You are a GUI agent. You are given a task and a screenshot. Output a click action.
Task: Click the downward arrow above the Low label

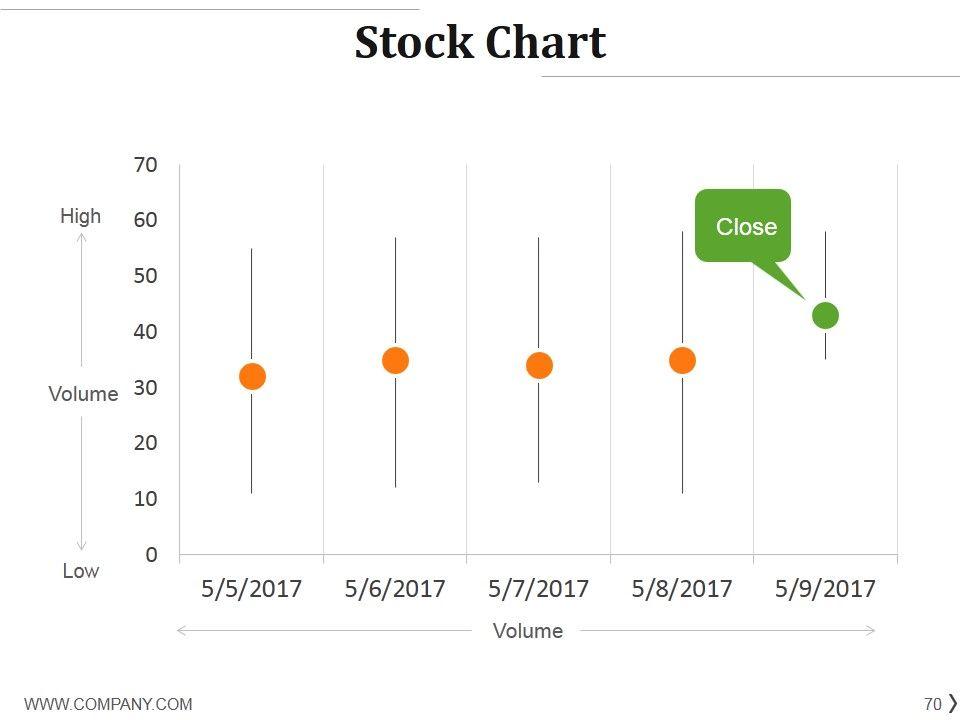pos(81,485)
